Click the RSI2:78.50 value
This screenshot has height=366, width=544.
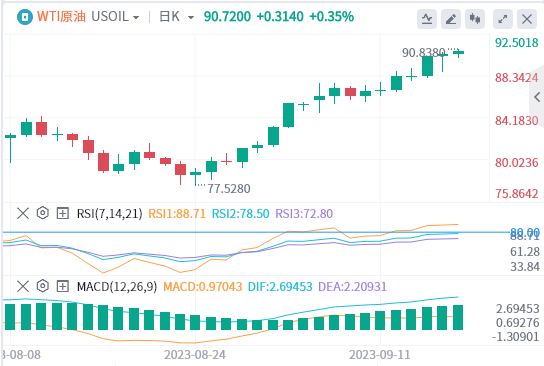tap(240, 214)
